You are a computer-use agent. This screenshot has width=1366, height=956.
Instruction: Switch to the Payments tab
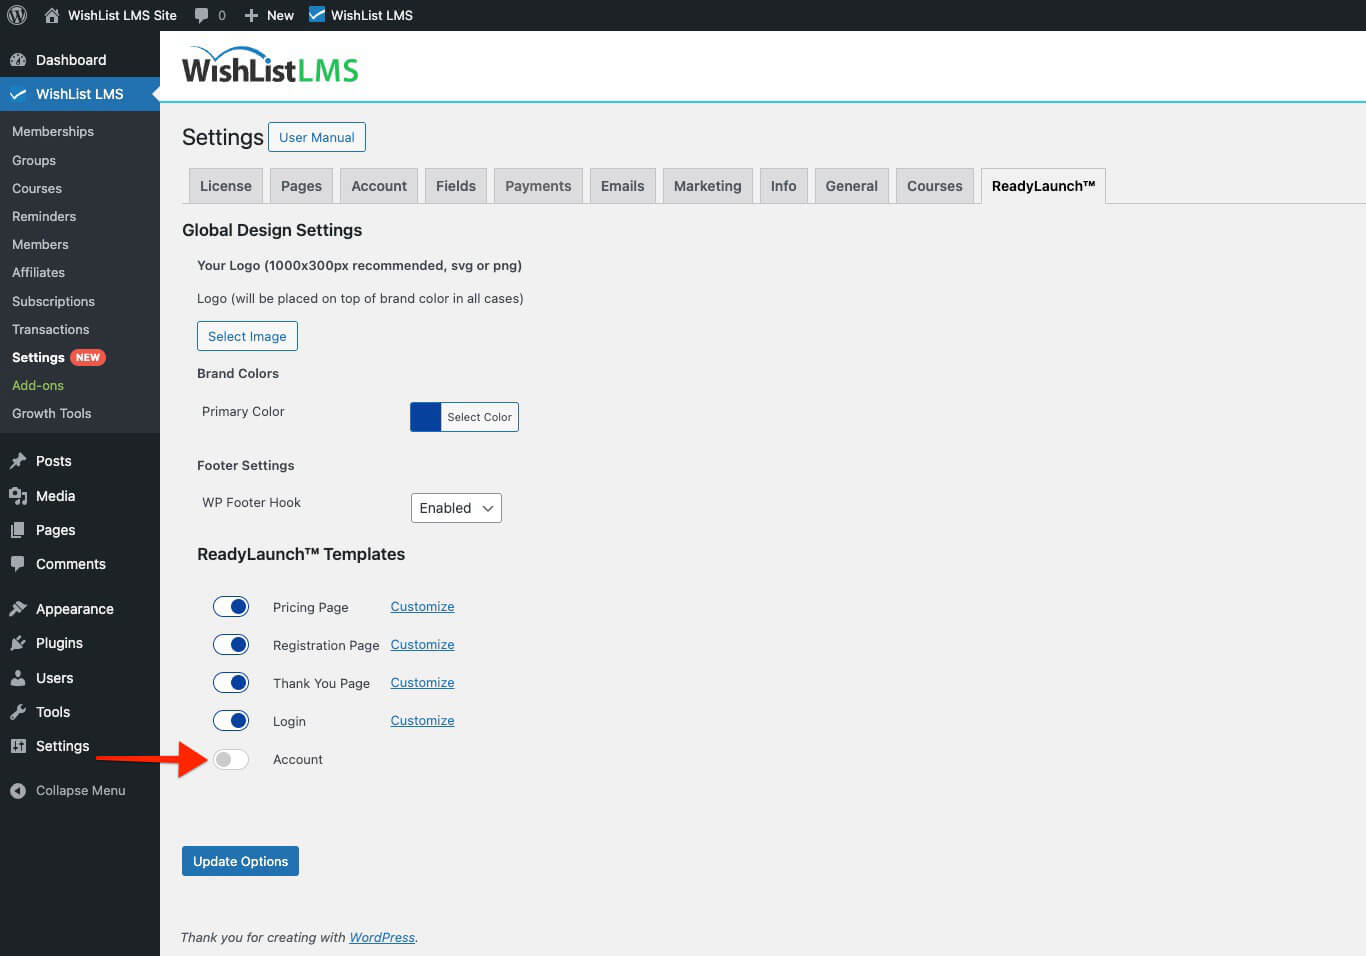[x=538, y=185]
